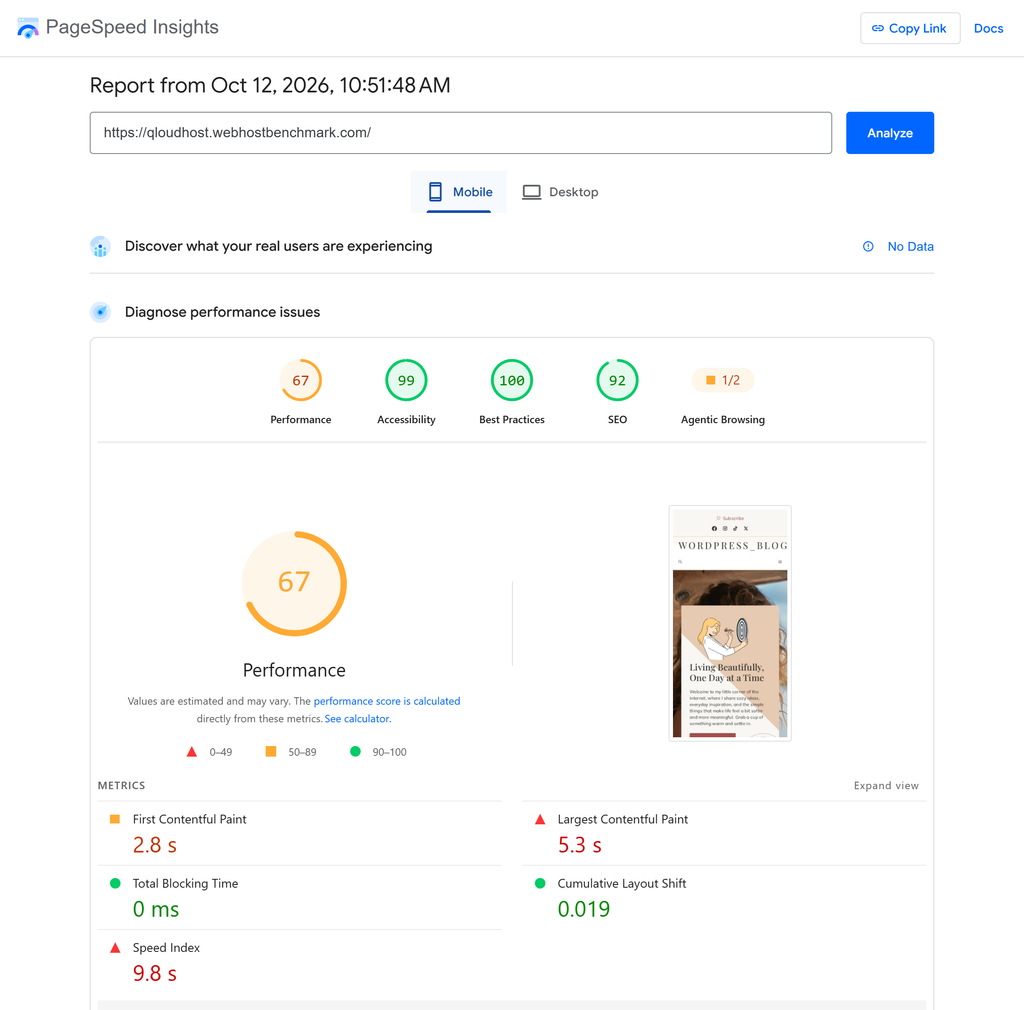The height and width of the screenshot is (1010, 1024).
Task: Click the red triangle 0–49 legend icon
Action: coord(191,751)
